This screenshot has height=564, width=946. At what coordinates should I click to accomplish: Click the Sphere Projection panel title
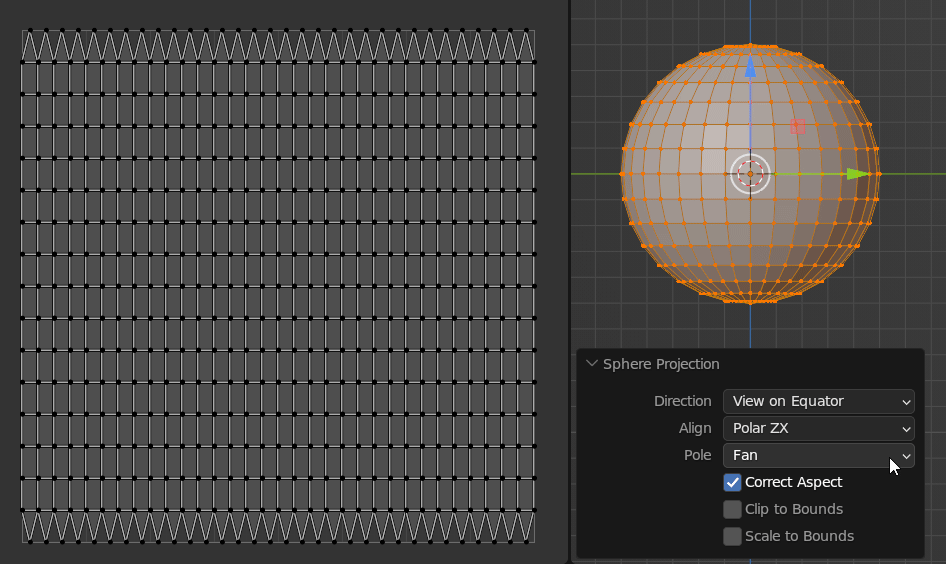pyautogui.click(x=661, y=364)
